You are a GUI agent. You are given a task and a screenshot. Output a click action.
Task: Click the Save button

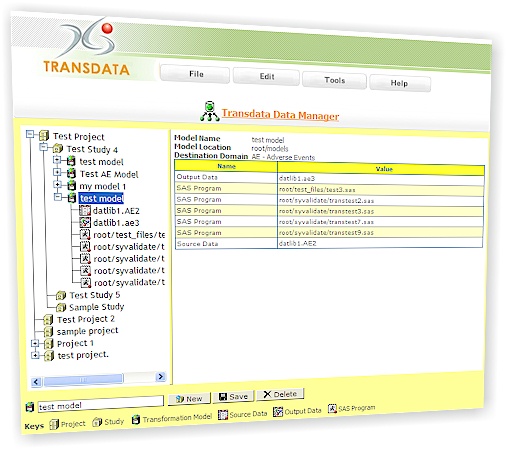(x=234, y=396)
